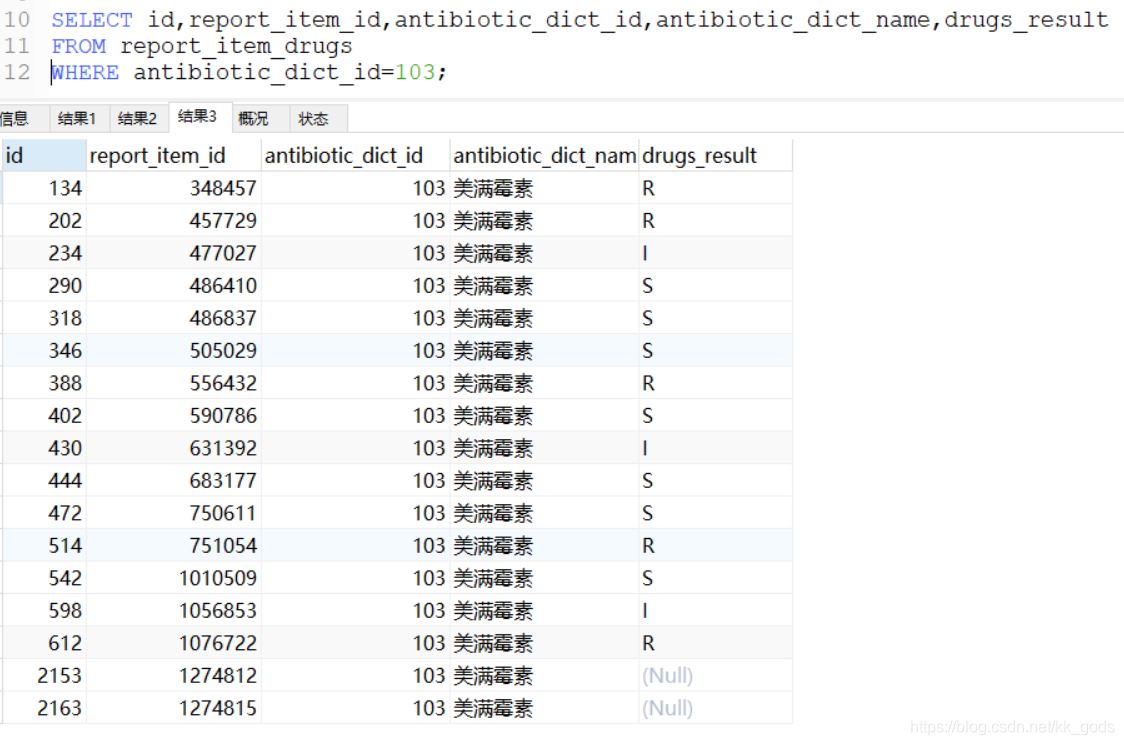Select the cell containing report_item_id 348457
The image size is (1124, 745).
pos(220,188)
